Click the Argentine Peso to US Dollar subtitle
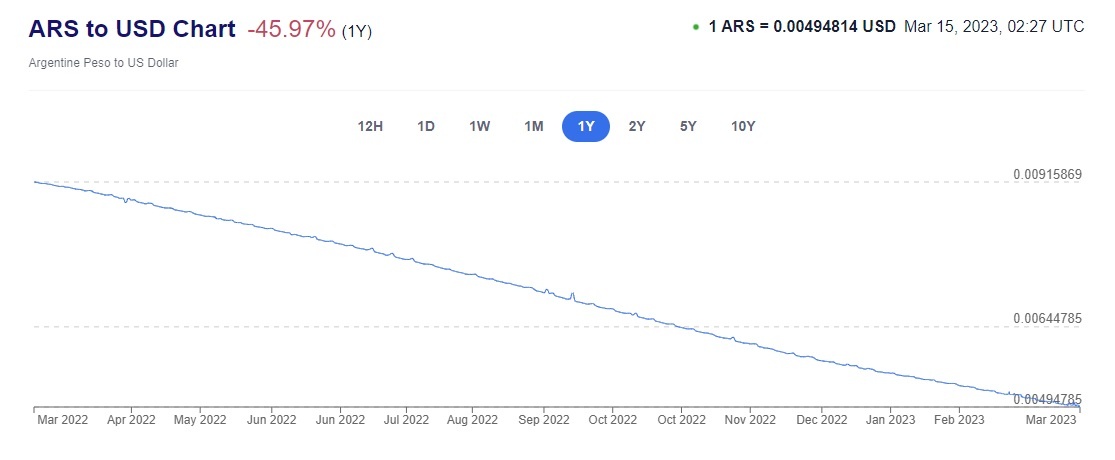Viewport: 1115px width, 460px height. pyautogui.click(x=104, y=63)
